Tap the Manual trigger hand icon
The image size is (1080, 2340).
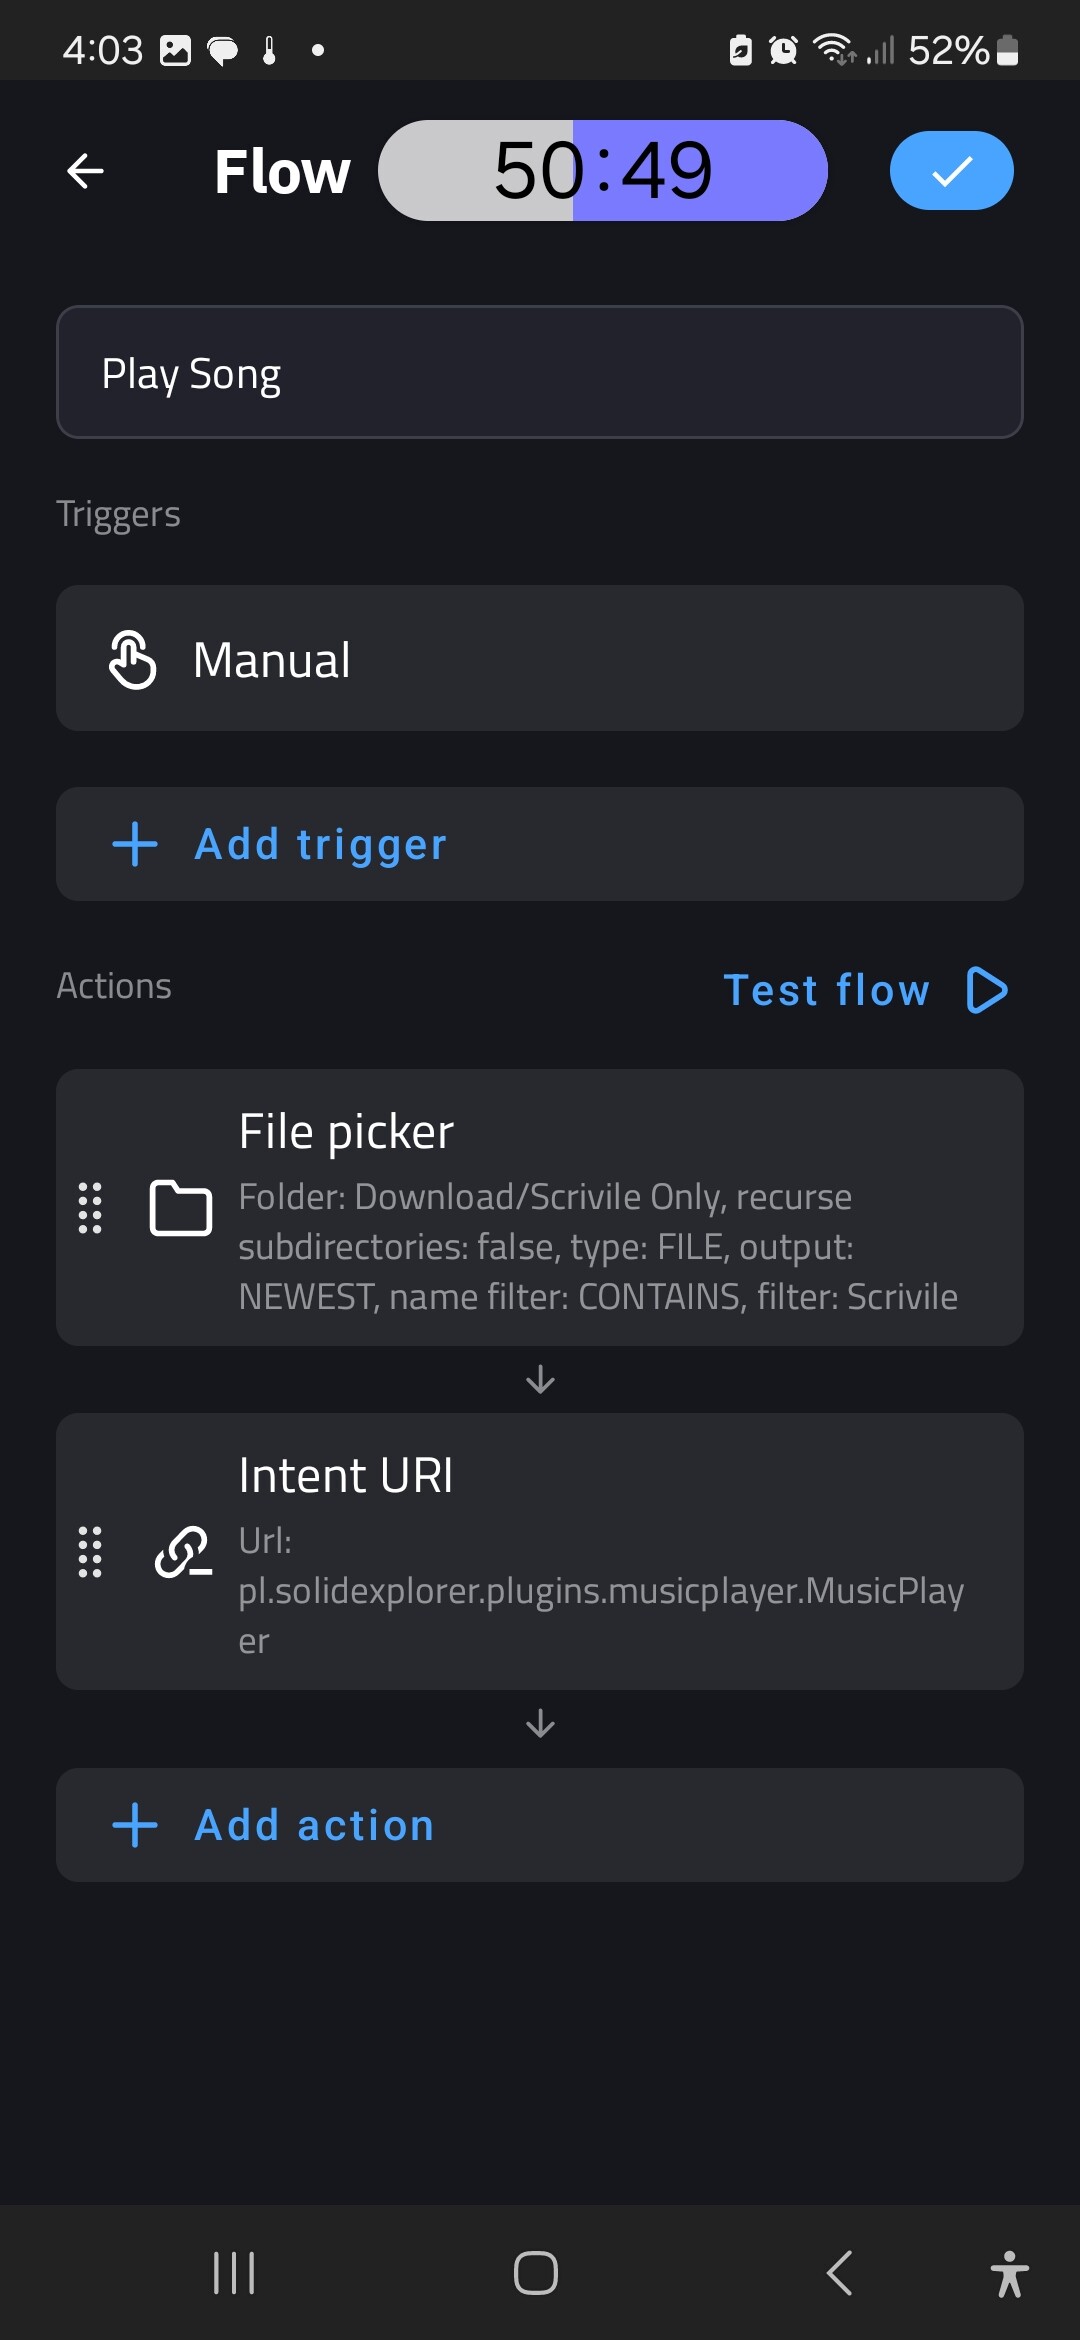click(x=133, y=660)
